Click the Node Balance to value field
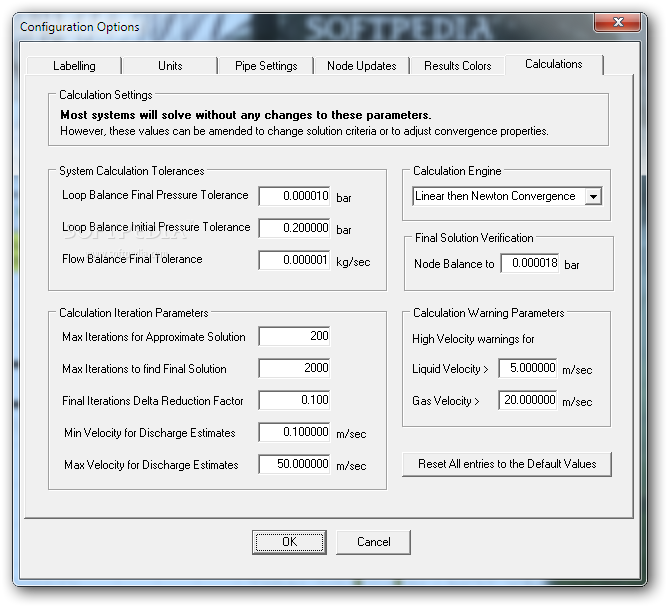The width and height of the screenshot is (668, 607). point(530,263)
